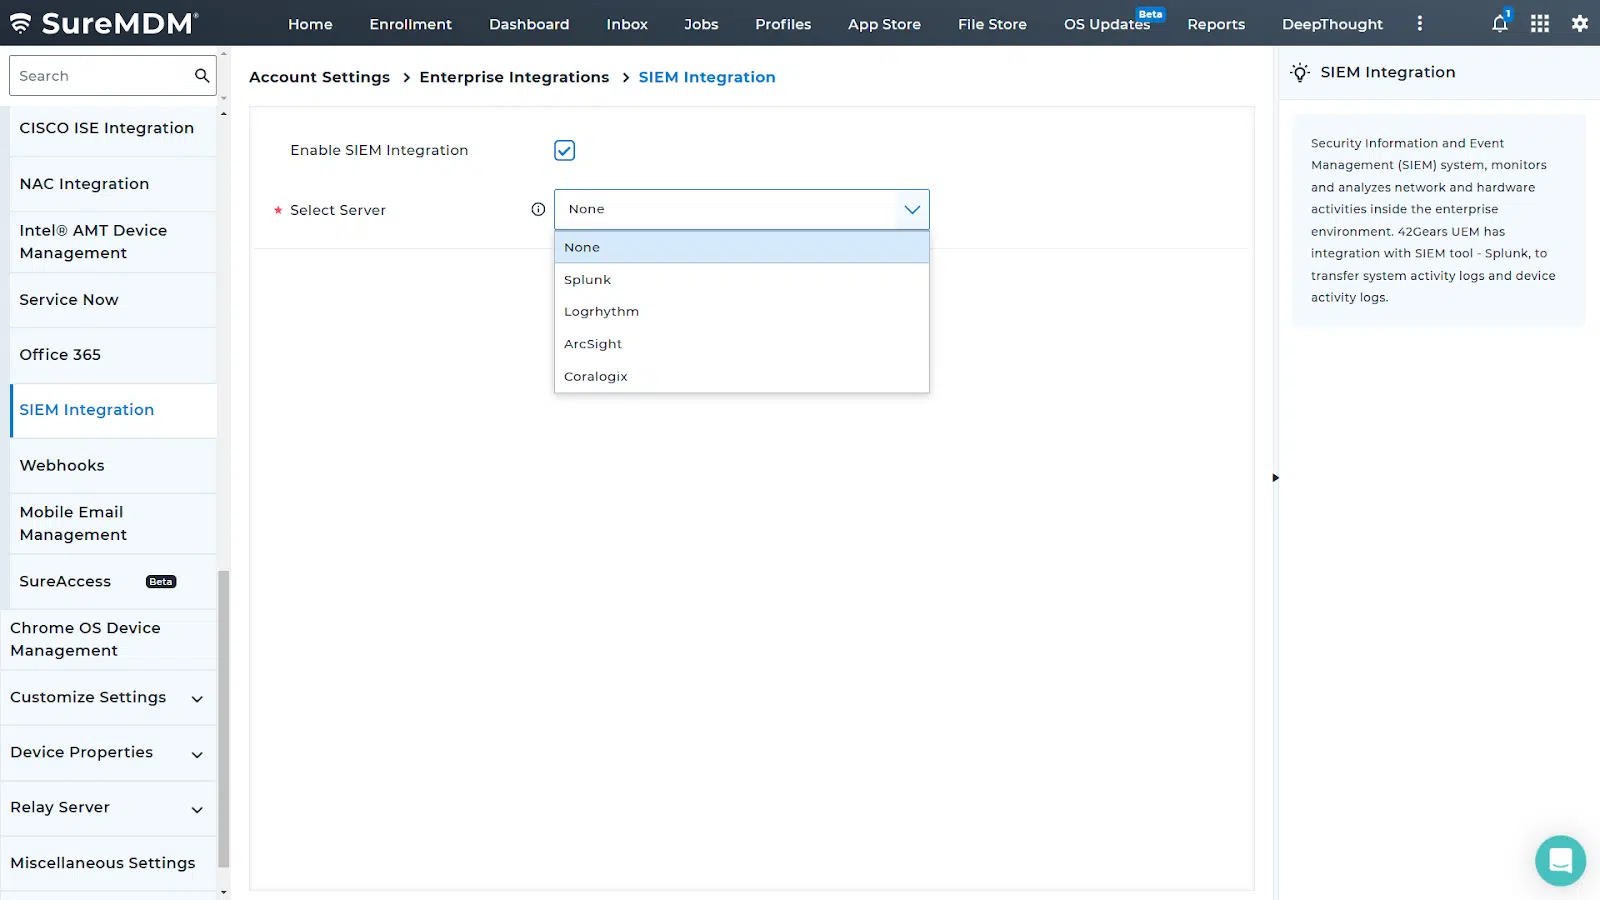Go to Home tab
Screen dimensions: 1600x900
(310, 24)
